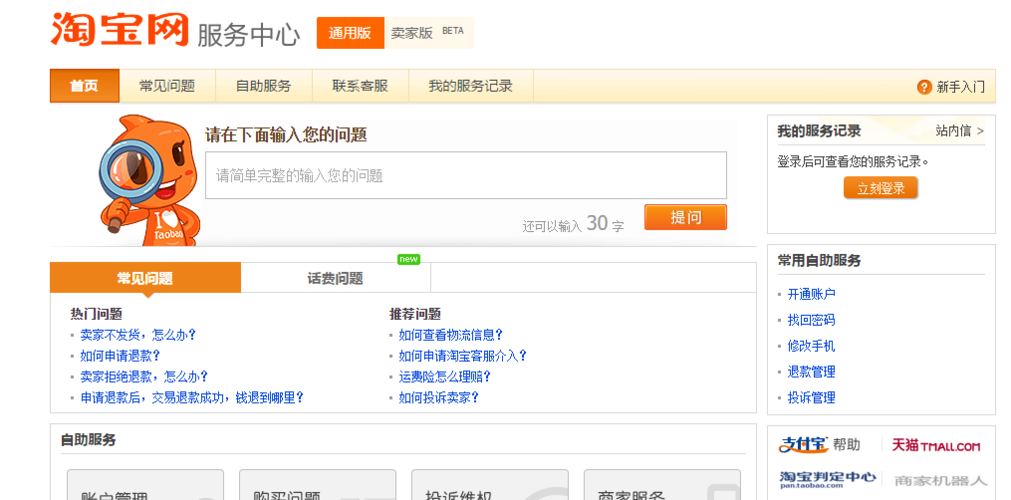Click the 服务中心 title text

[248, 34]
